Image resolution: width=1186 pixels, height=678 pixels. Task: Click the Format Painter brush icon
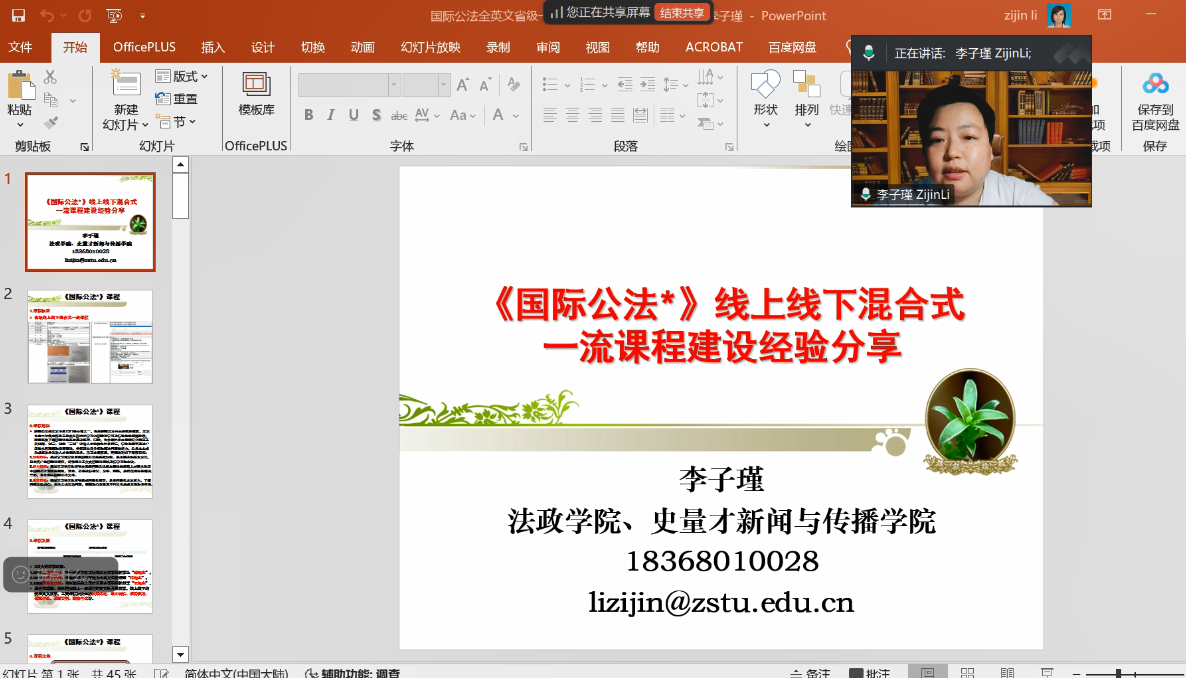pyautogui.click(x=51, y=123)
